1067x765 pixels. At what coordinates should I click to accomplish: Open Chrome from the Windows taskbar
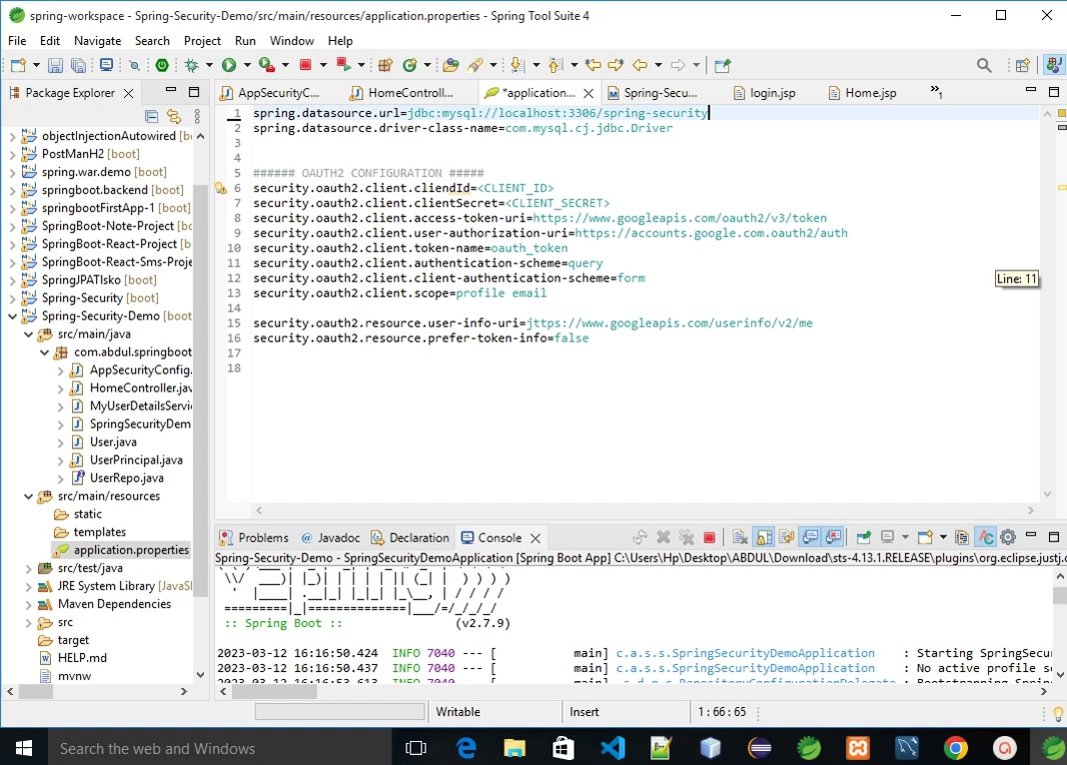(955, 749)
